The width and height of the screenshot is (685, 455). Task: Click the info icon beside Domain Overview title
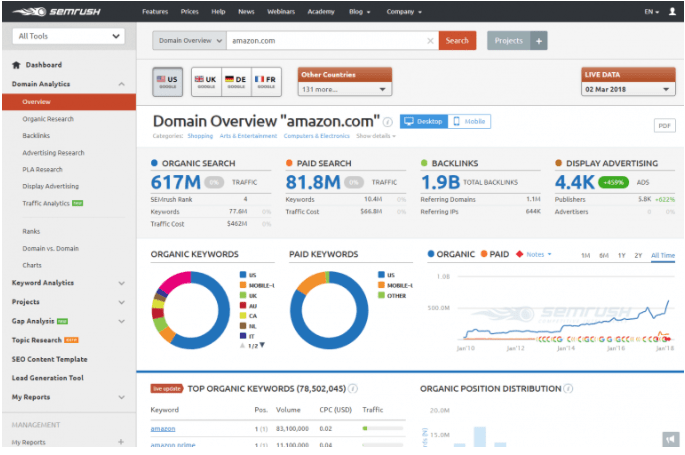point(388,122)
